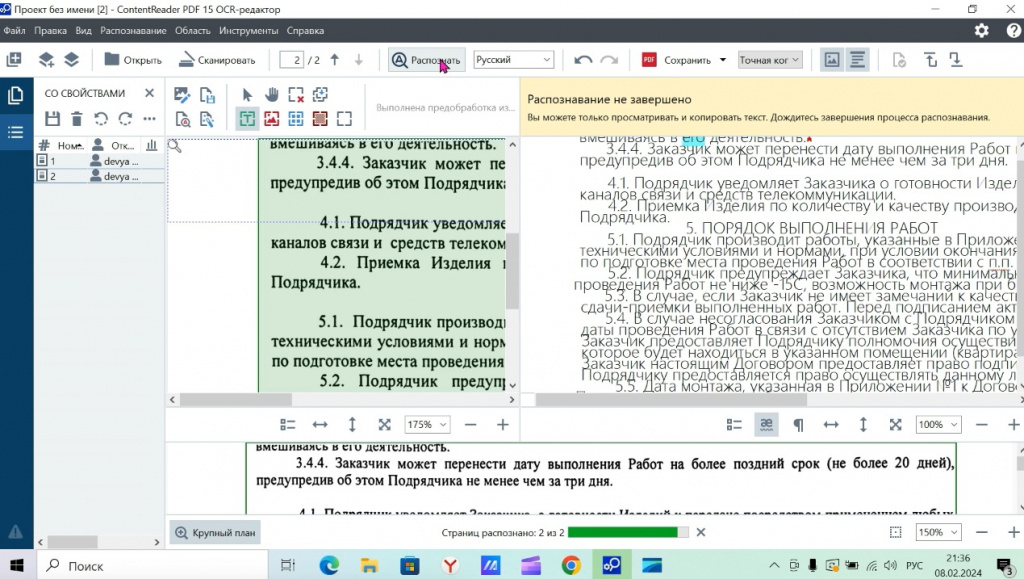Zoom in image pane with plus next to 175%
Image resolution: width=1024 pixels, height=579 pixels.
502,425
